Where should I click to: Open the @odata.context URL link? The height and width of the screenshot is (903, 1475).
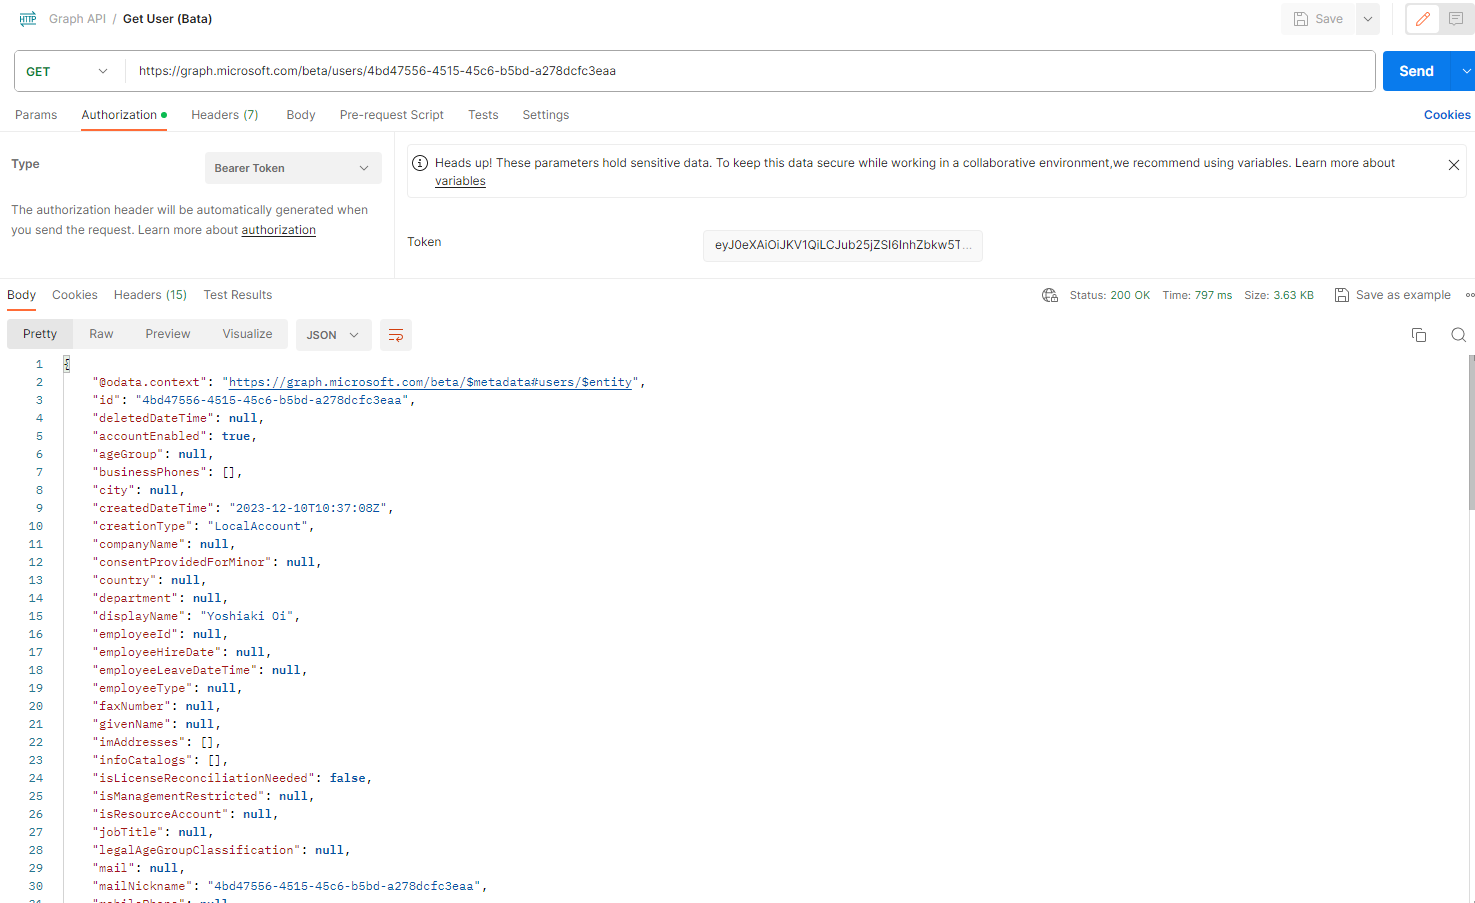click(x=430, y=382)
